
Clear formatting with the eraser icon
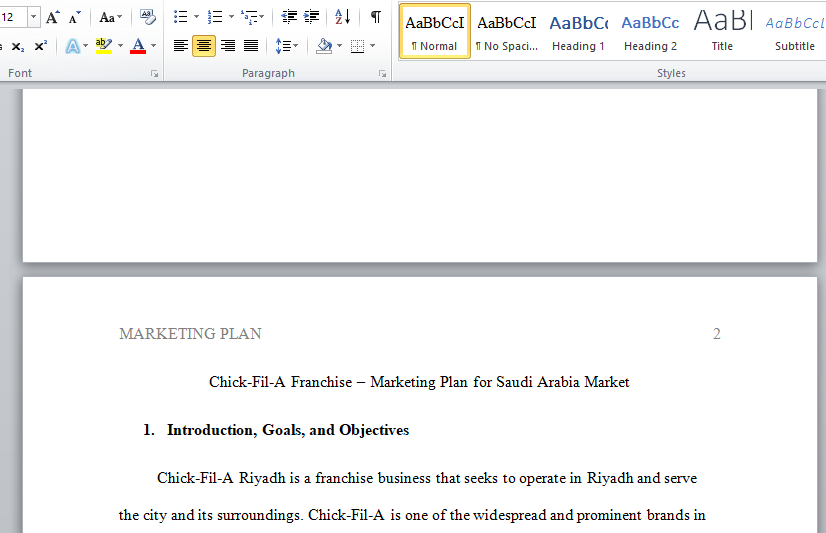[148, 17]
